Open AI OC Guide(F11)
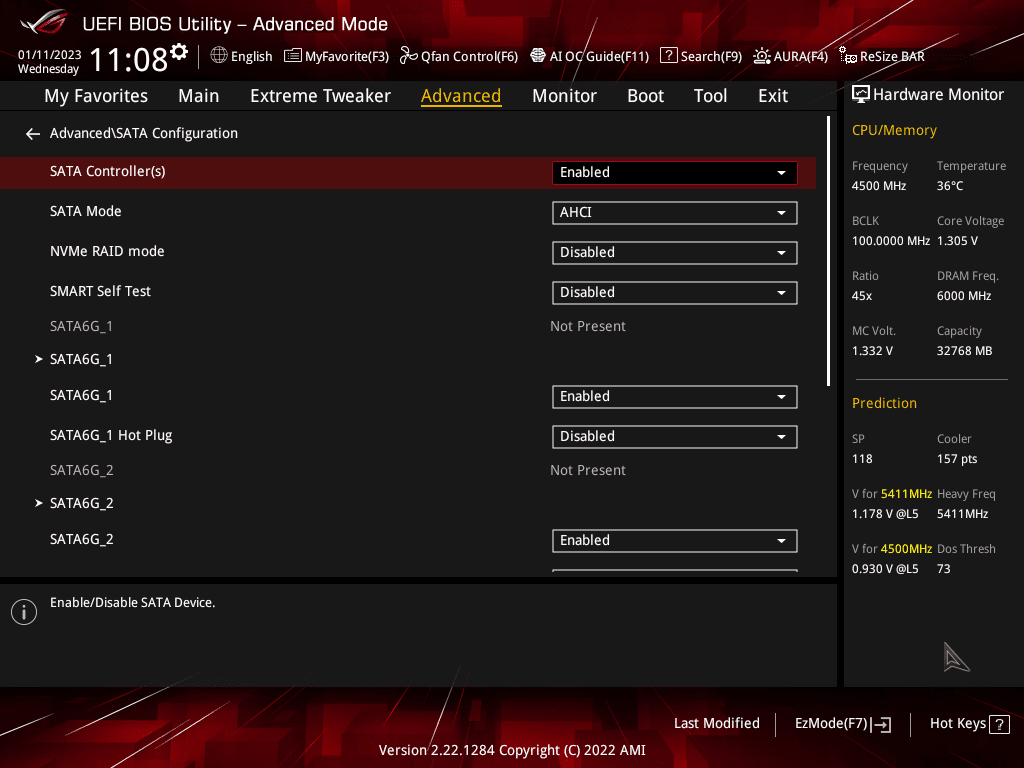Screen dimensions: 1024x768 tap(589, 56)
